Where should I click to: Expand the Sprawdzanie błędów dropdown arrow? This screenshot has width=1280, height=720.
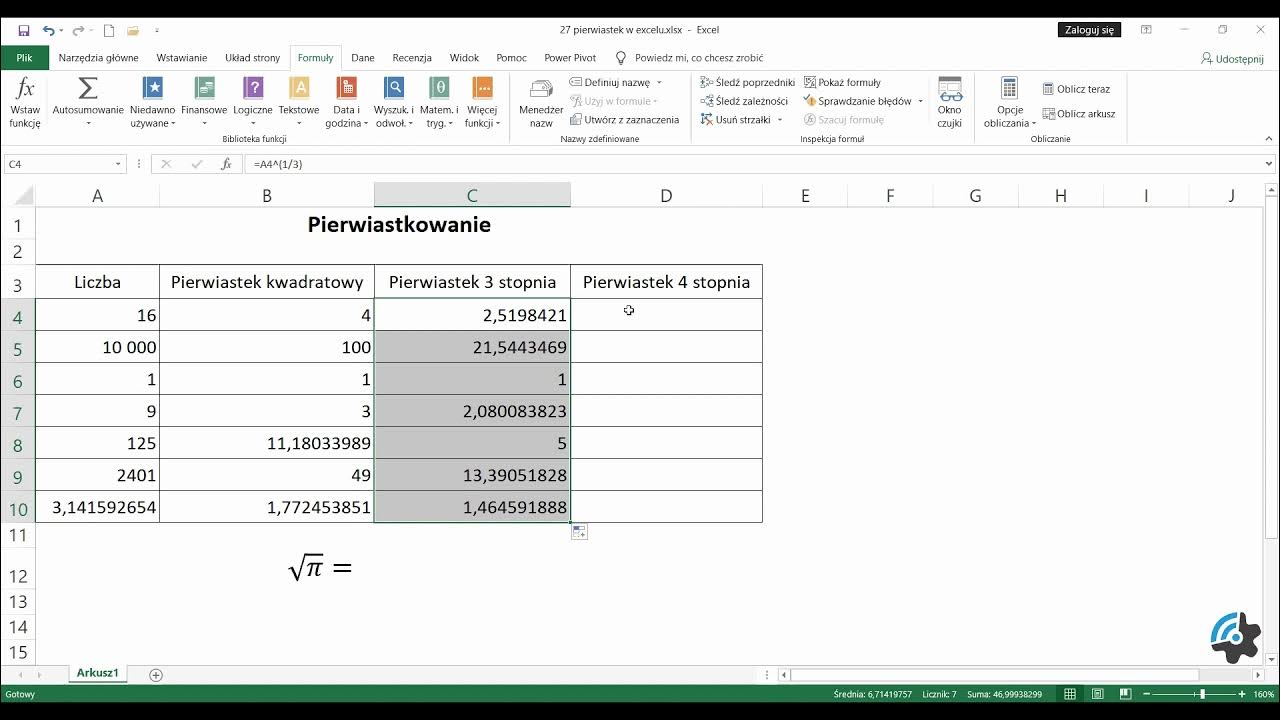pos(920,101)
